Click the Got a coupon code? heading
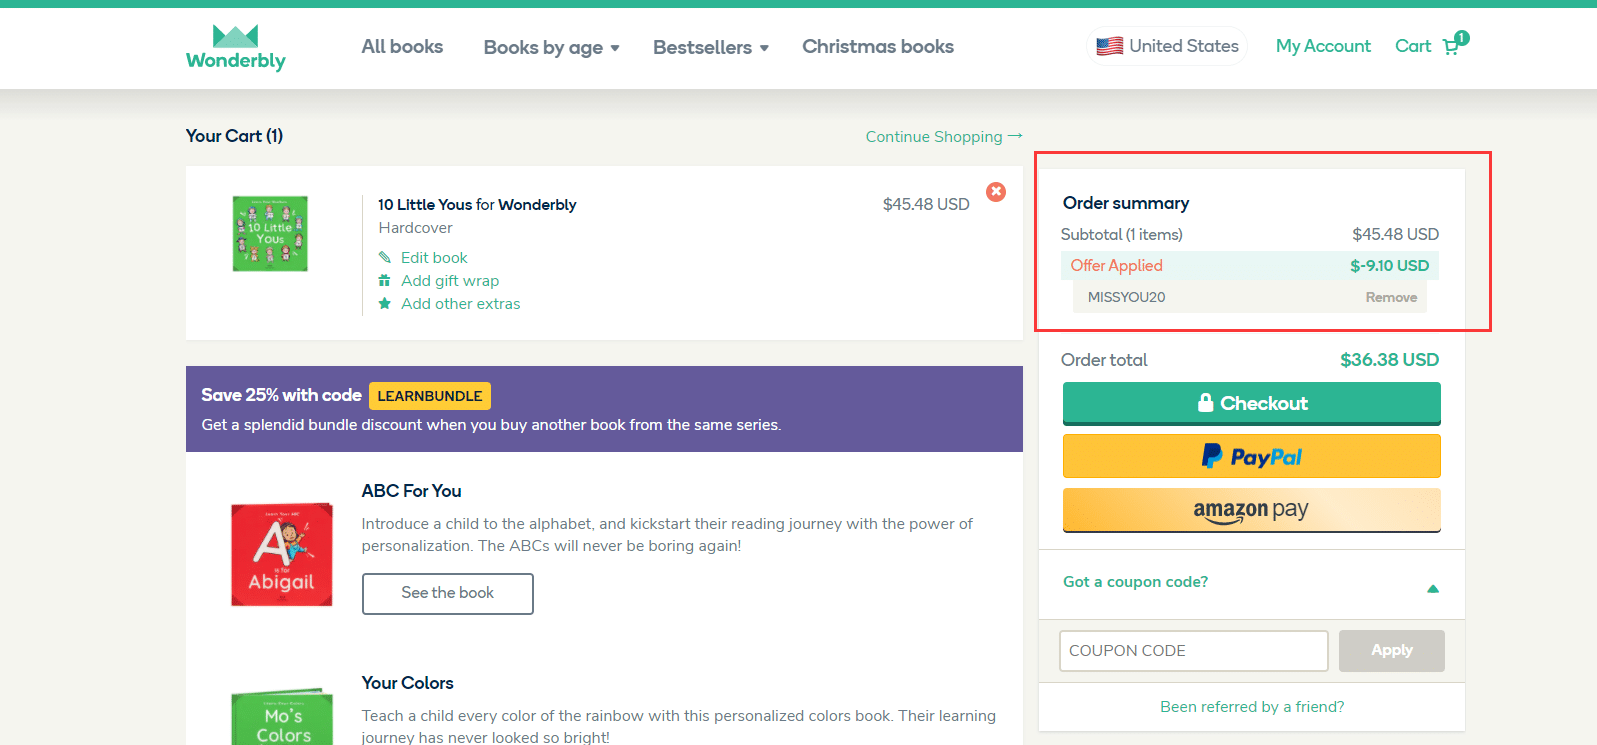This screenshot has width=1597, height=745. pyautogui.click(x=1135, y=582)
